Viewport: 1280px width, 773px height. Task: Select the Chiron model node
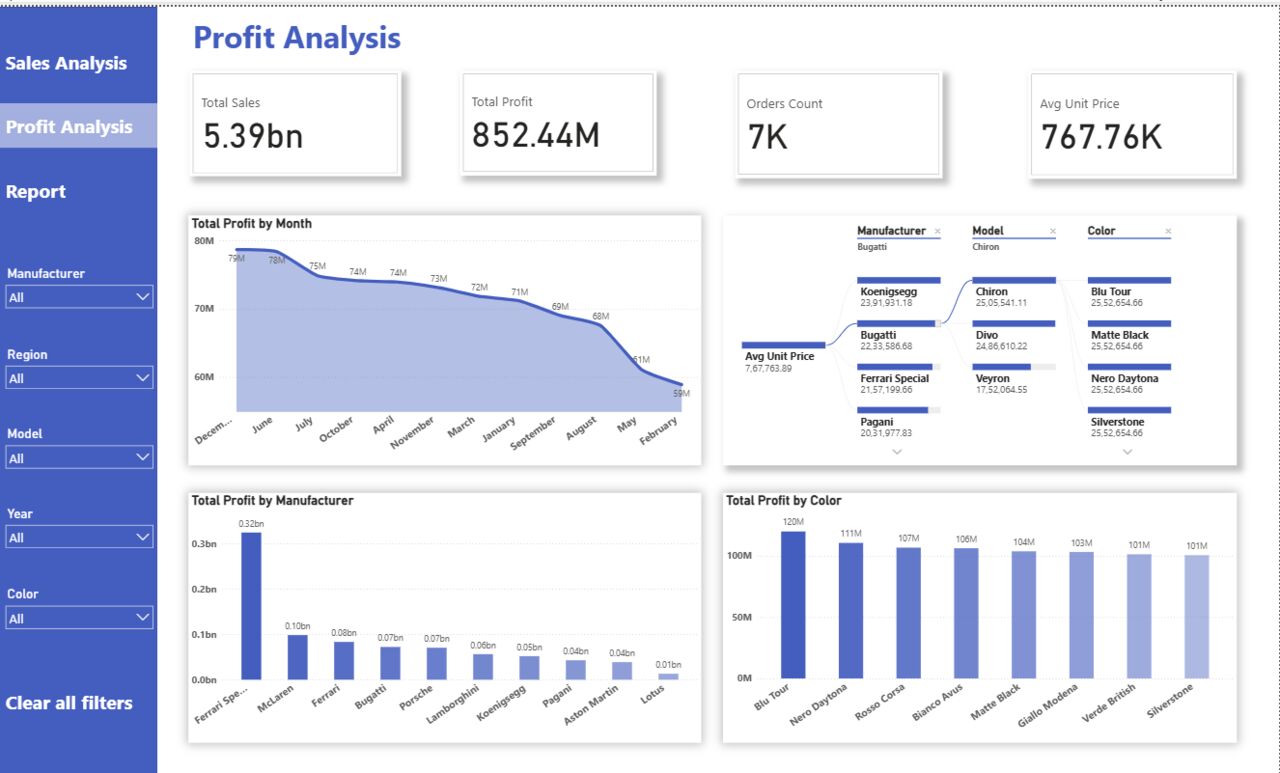click(x=1014, y=292)
